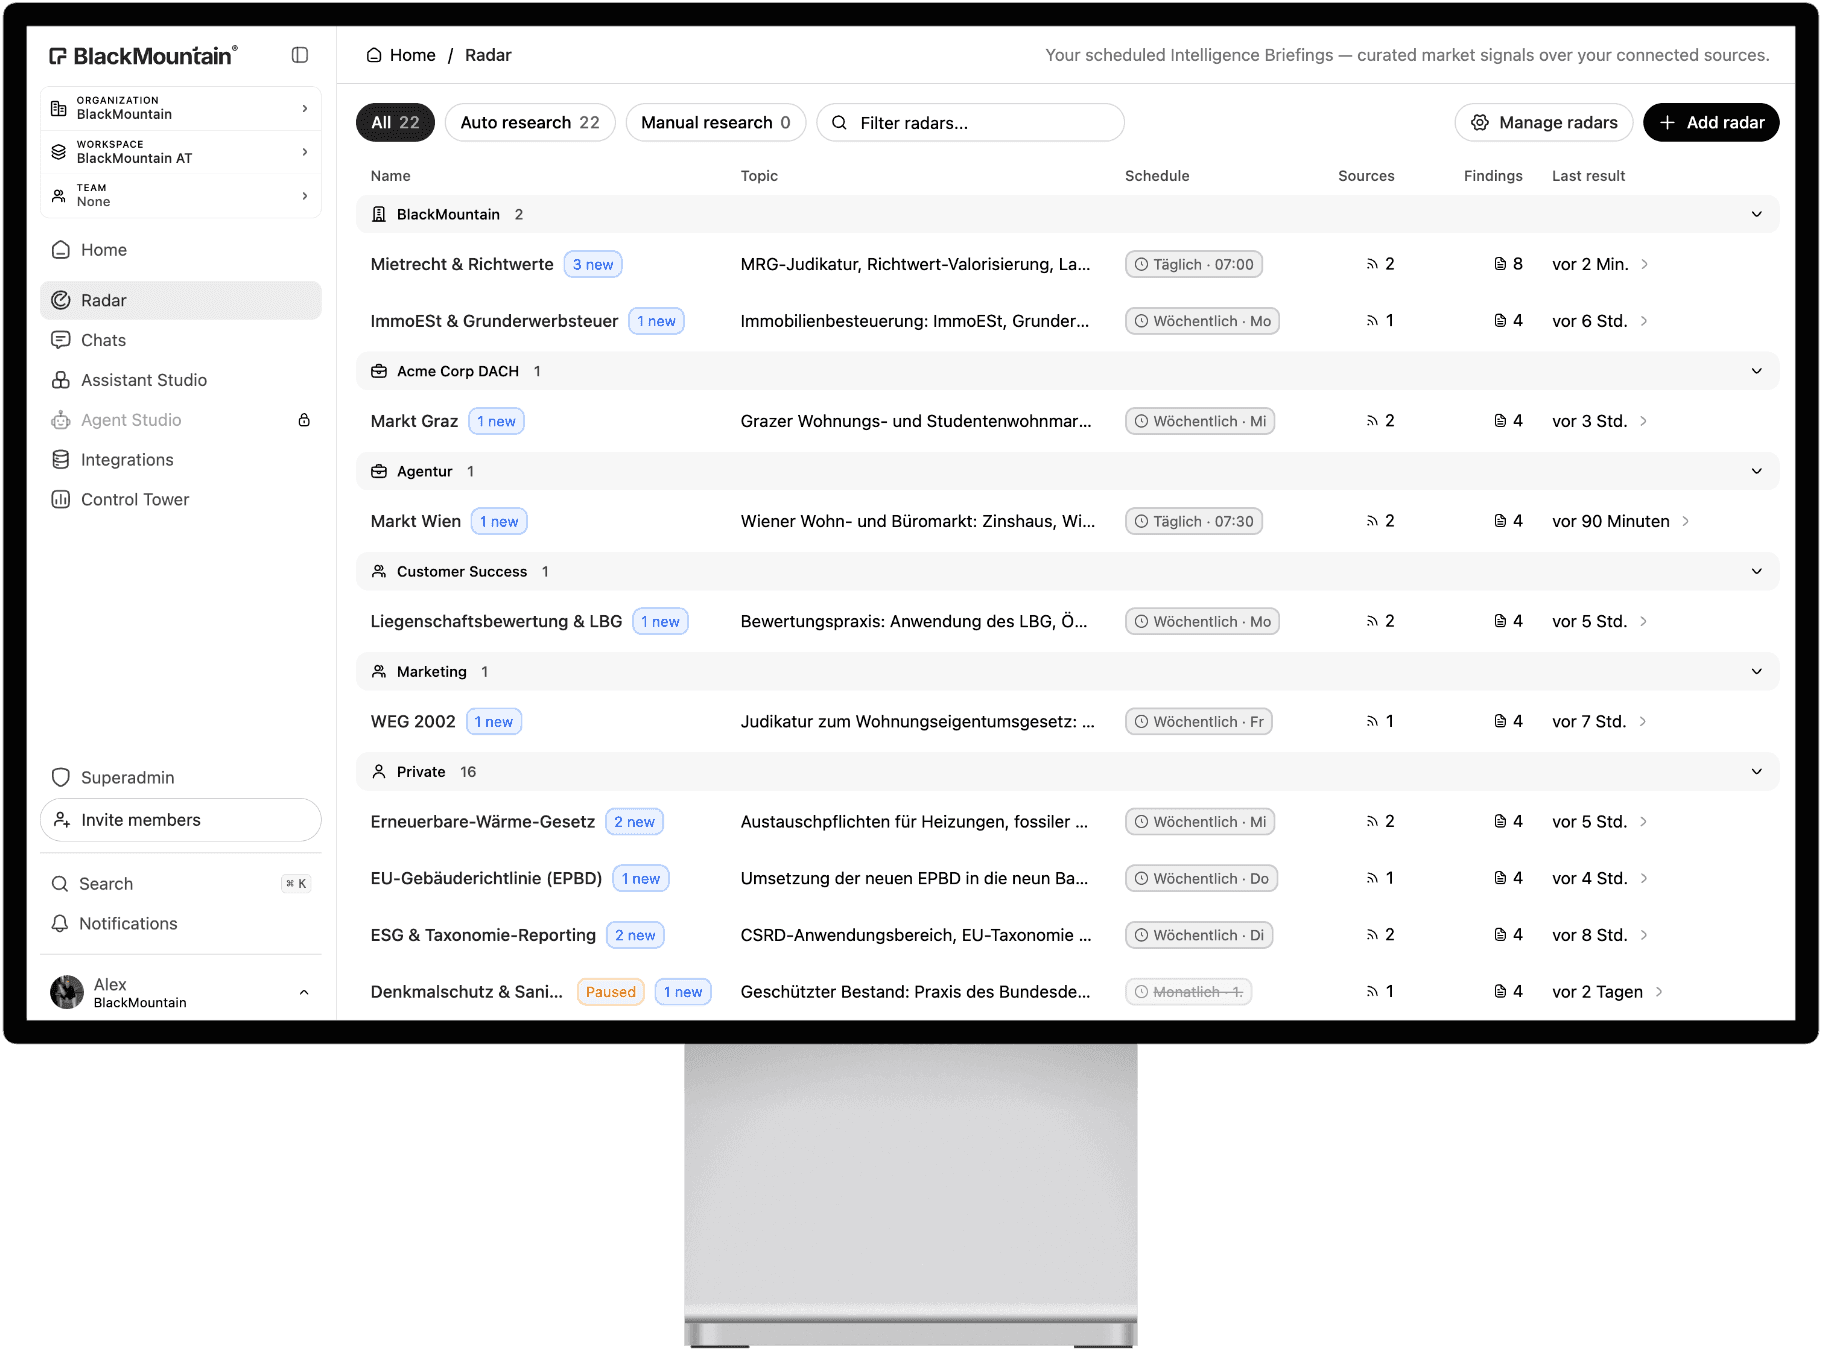This screenshot has width=1822, height=1358.
Task: Open Radar in the sidebar
Action: click(x=181, y=300)
